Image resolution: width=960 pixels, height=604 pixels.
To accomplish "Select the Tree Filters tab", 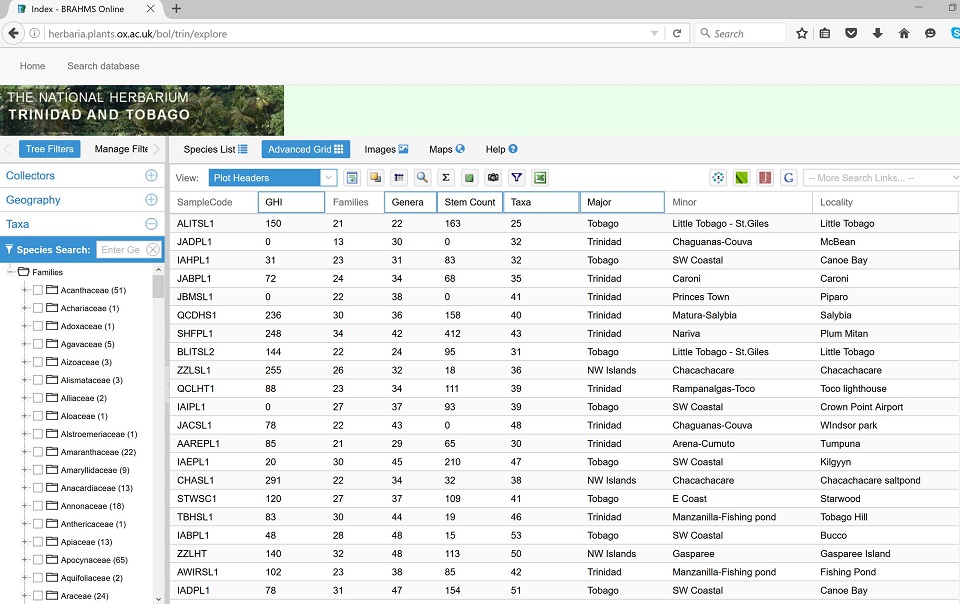I will click(x=50, y=149).
